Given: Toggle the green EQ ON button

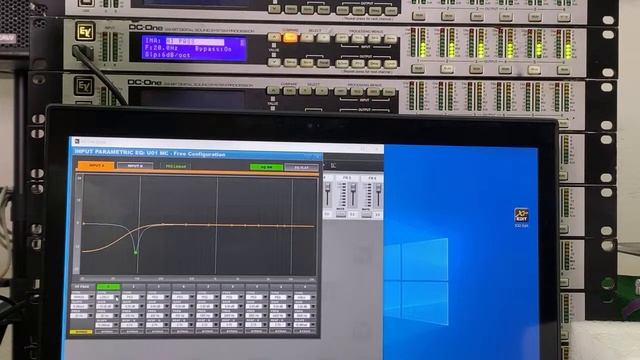Looking at the screenshot, I should (x=267, y=167).
